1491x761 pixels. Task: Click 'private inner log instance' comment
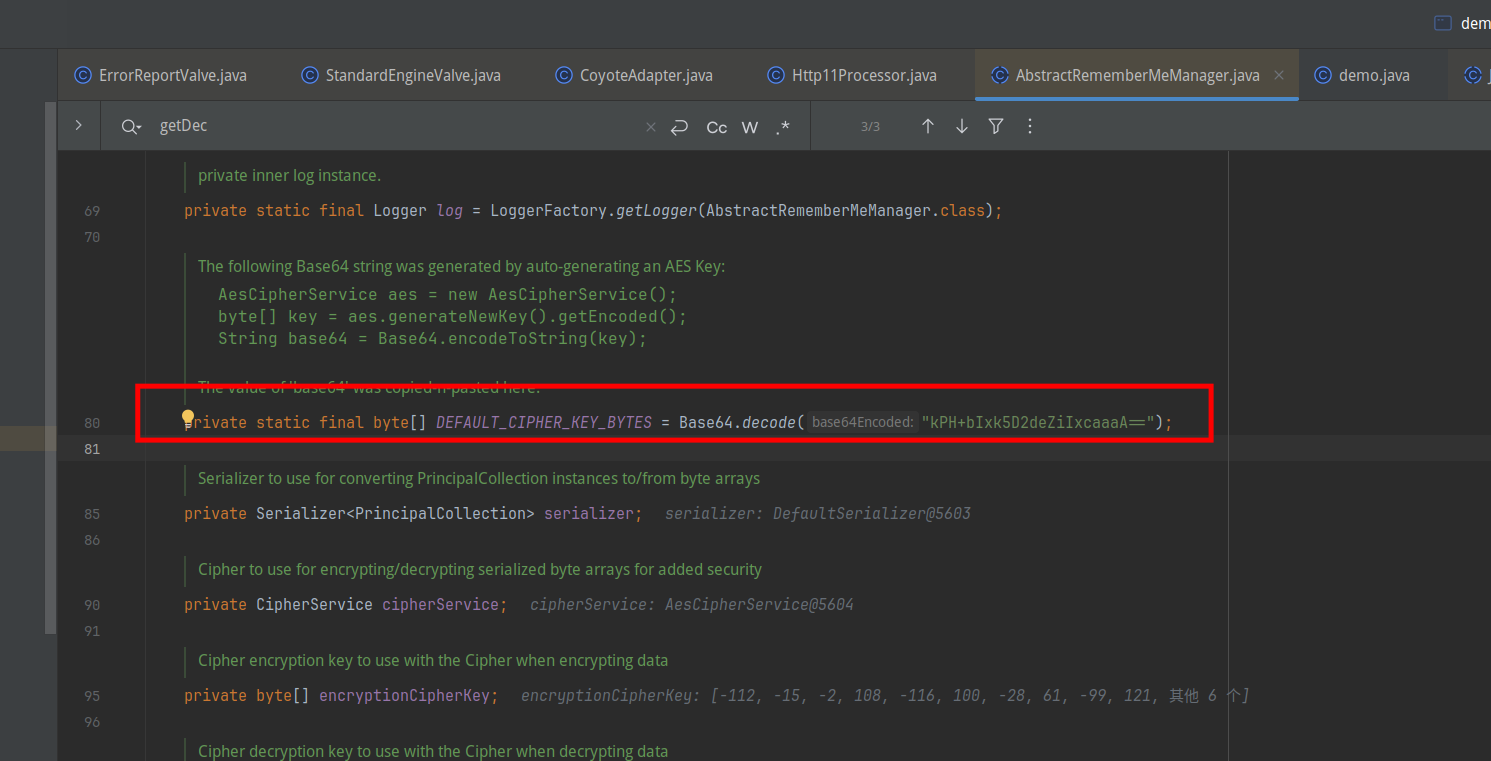(289, 176)
